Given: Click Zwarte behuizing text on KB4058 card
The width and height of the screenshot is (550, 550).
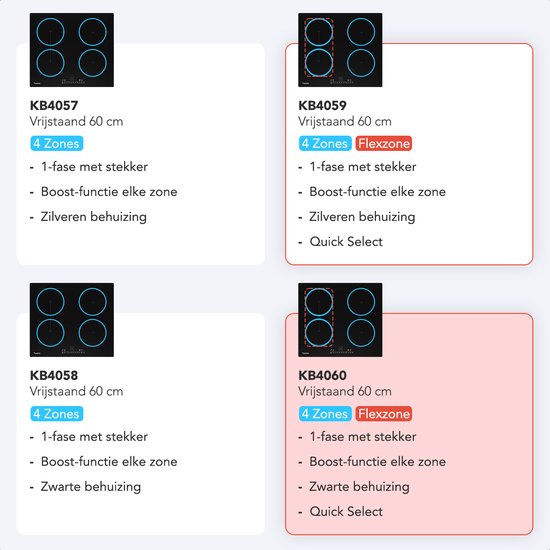Looking at the screenshot, I should [x=91, y=487].
